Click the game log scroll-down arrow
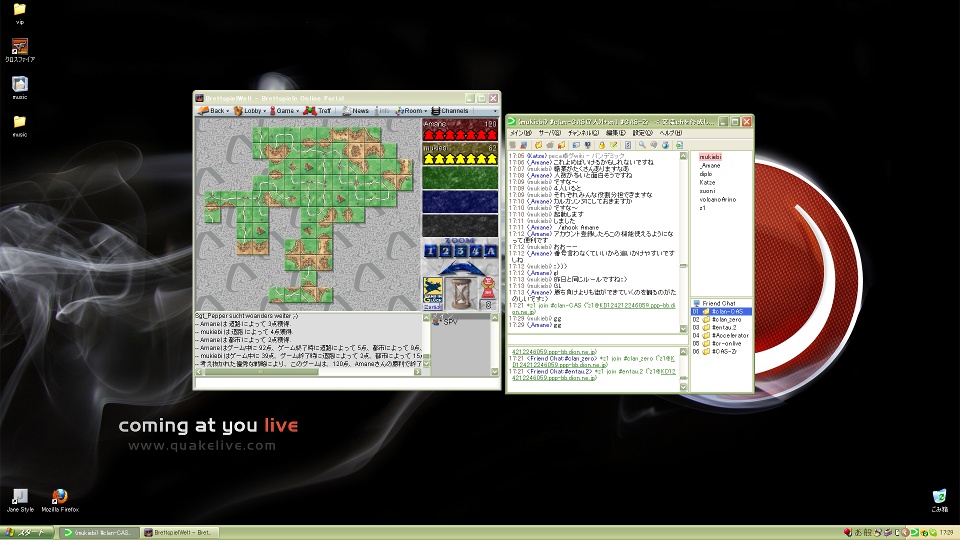The height and width of the screenshot is (540, 960). [x=426, y=364]
